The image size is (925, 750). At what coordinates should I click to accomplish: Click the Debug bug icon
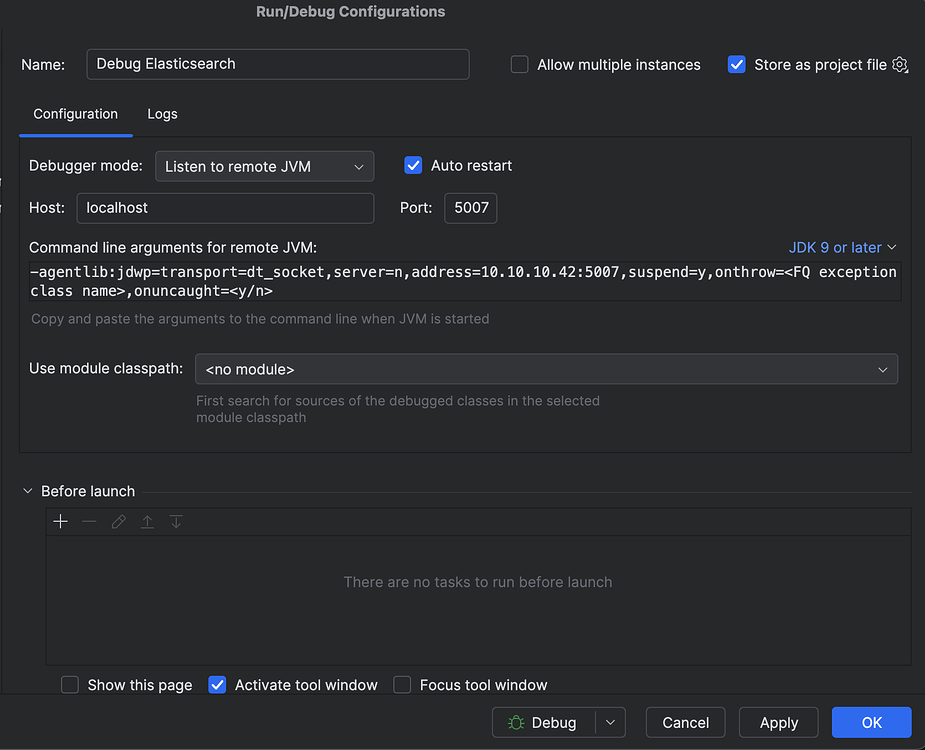click(x=516, y=722)
